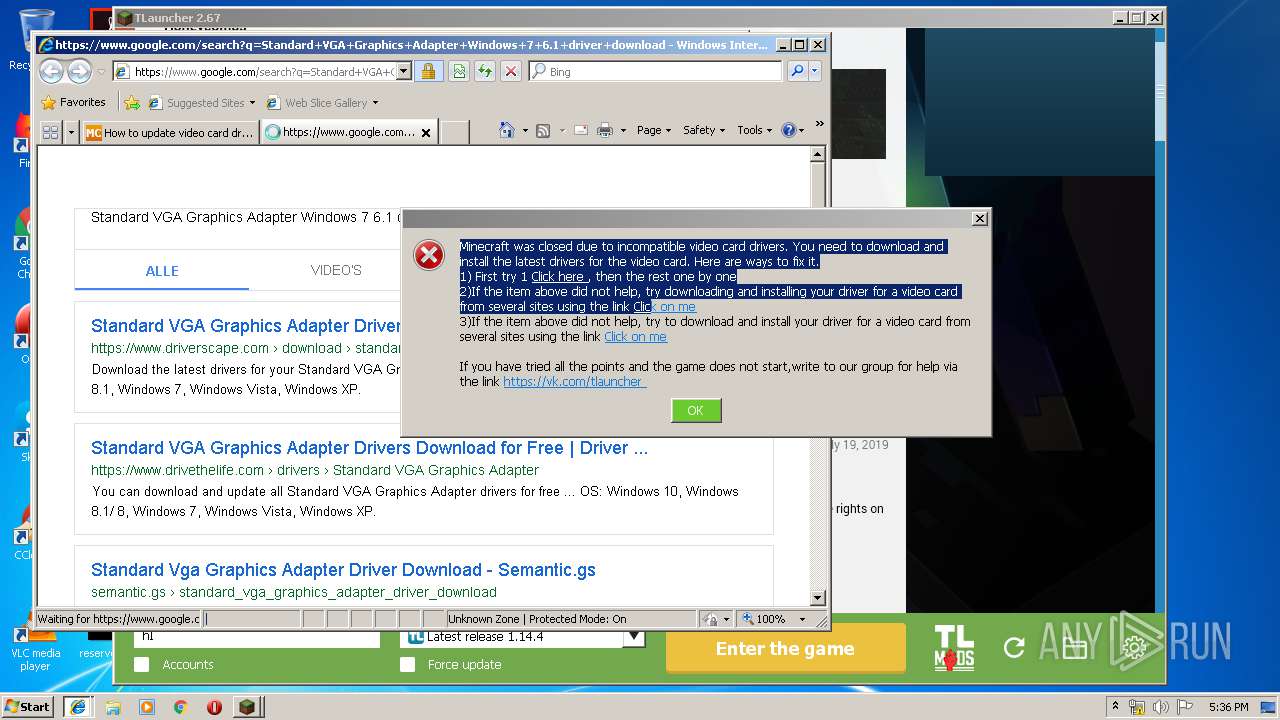Open new blank tab button

point(454,132)
